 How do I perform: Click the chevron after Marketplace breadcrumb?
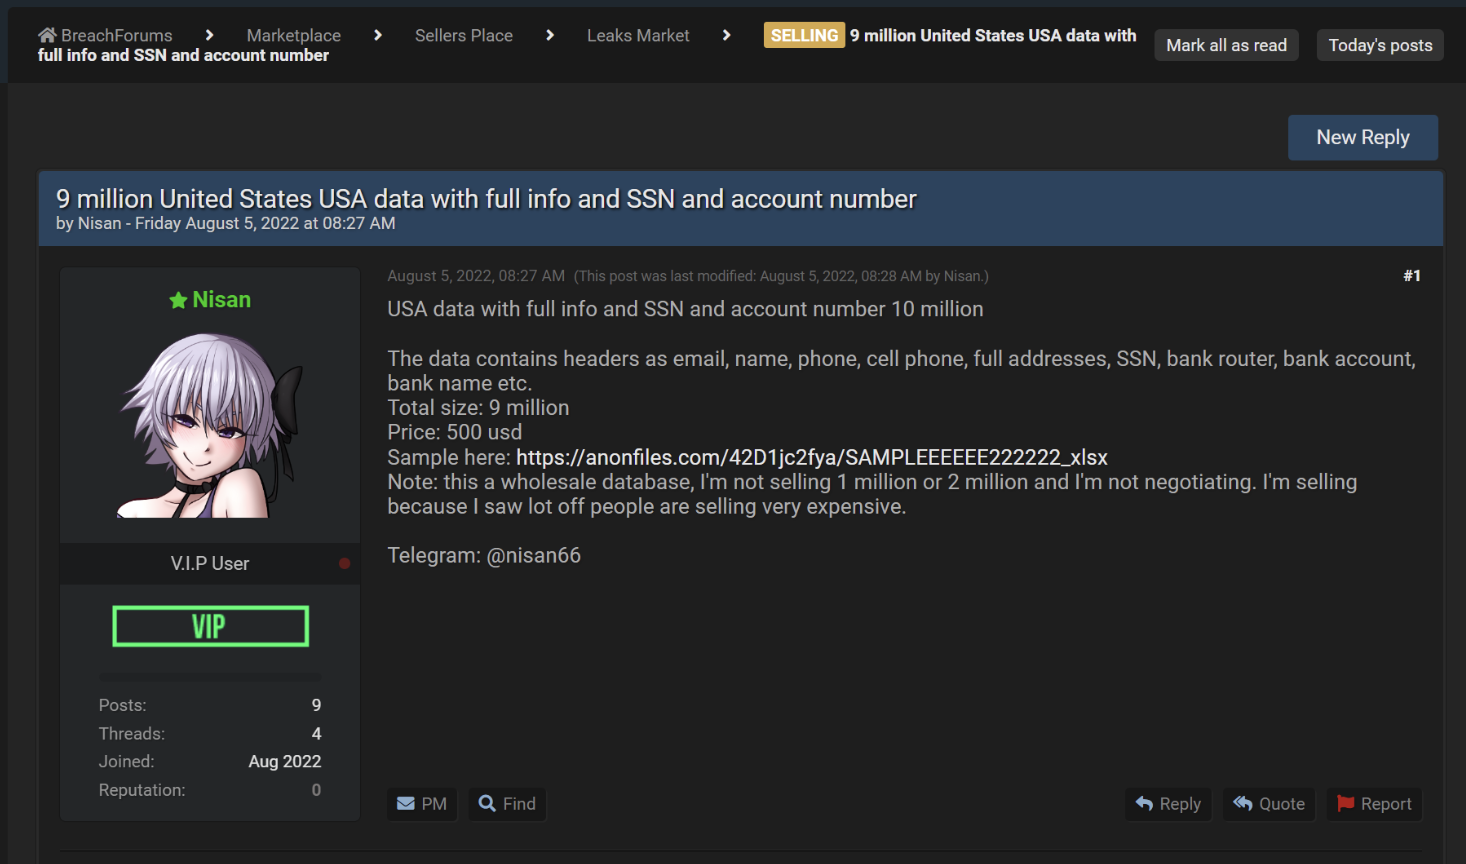pyautogui.click(x=377, y=35)
